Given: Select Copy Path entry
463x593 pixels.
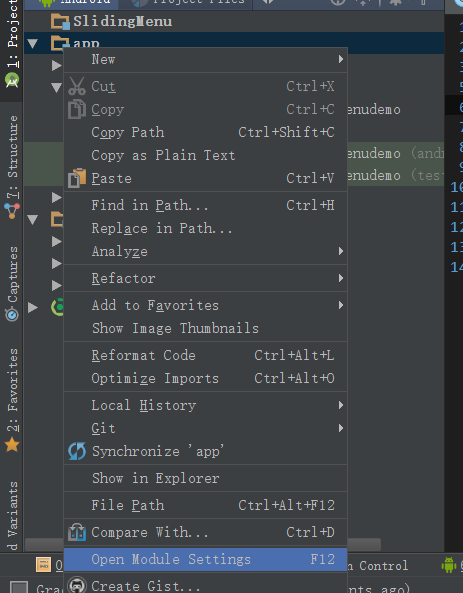Looking at the screenshot, I should 205,132.
